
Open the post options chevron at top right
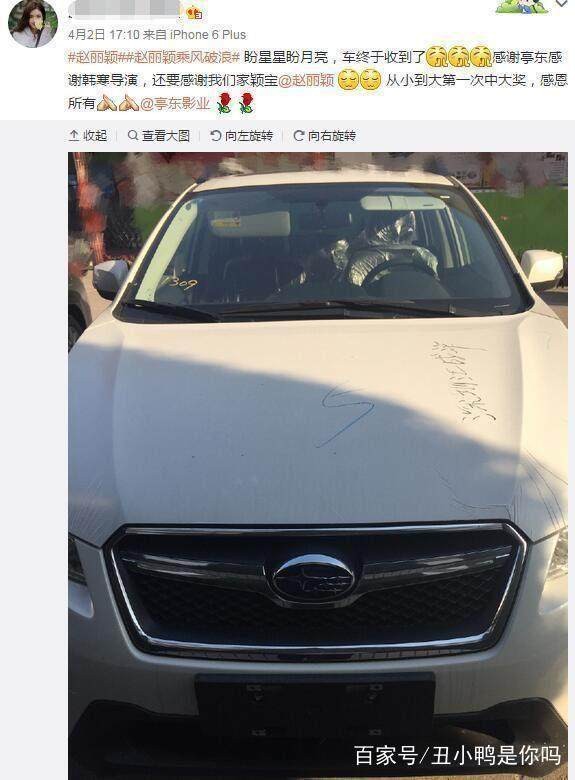pyautogui.click(x=562, y=4)
